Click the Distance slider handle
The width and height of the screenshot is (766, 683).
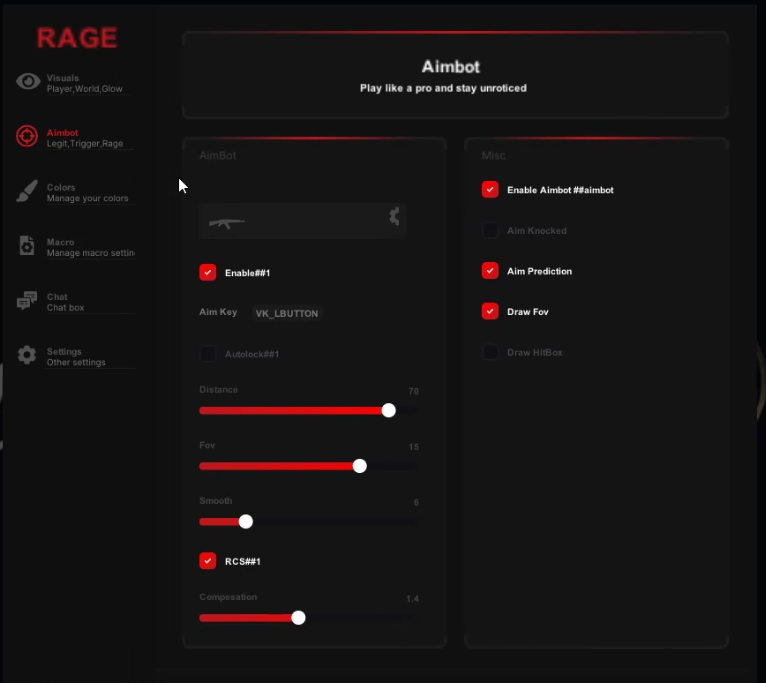pyautogui.click(x=389, y=410)
